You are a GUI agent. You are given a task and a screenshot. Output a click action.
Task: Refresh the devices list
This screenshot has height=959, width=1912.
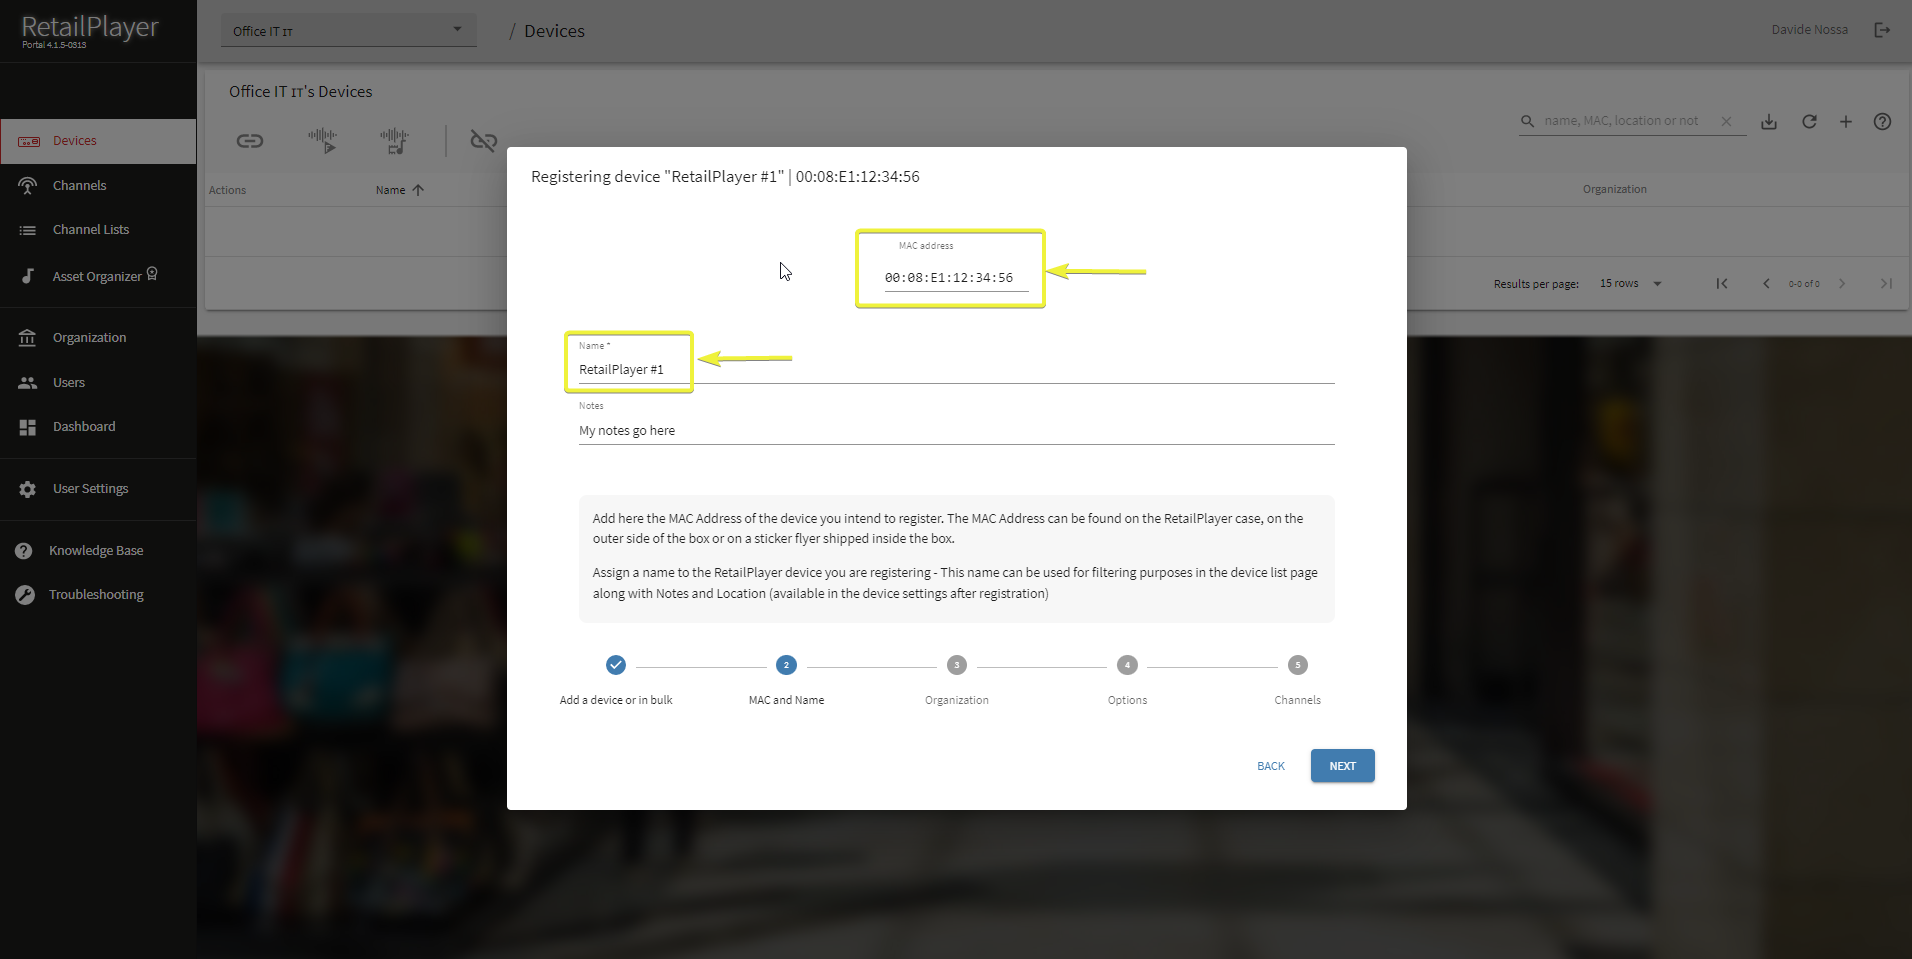1809,122
